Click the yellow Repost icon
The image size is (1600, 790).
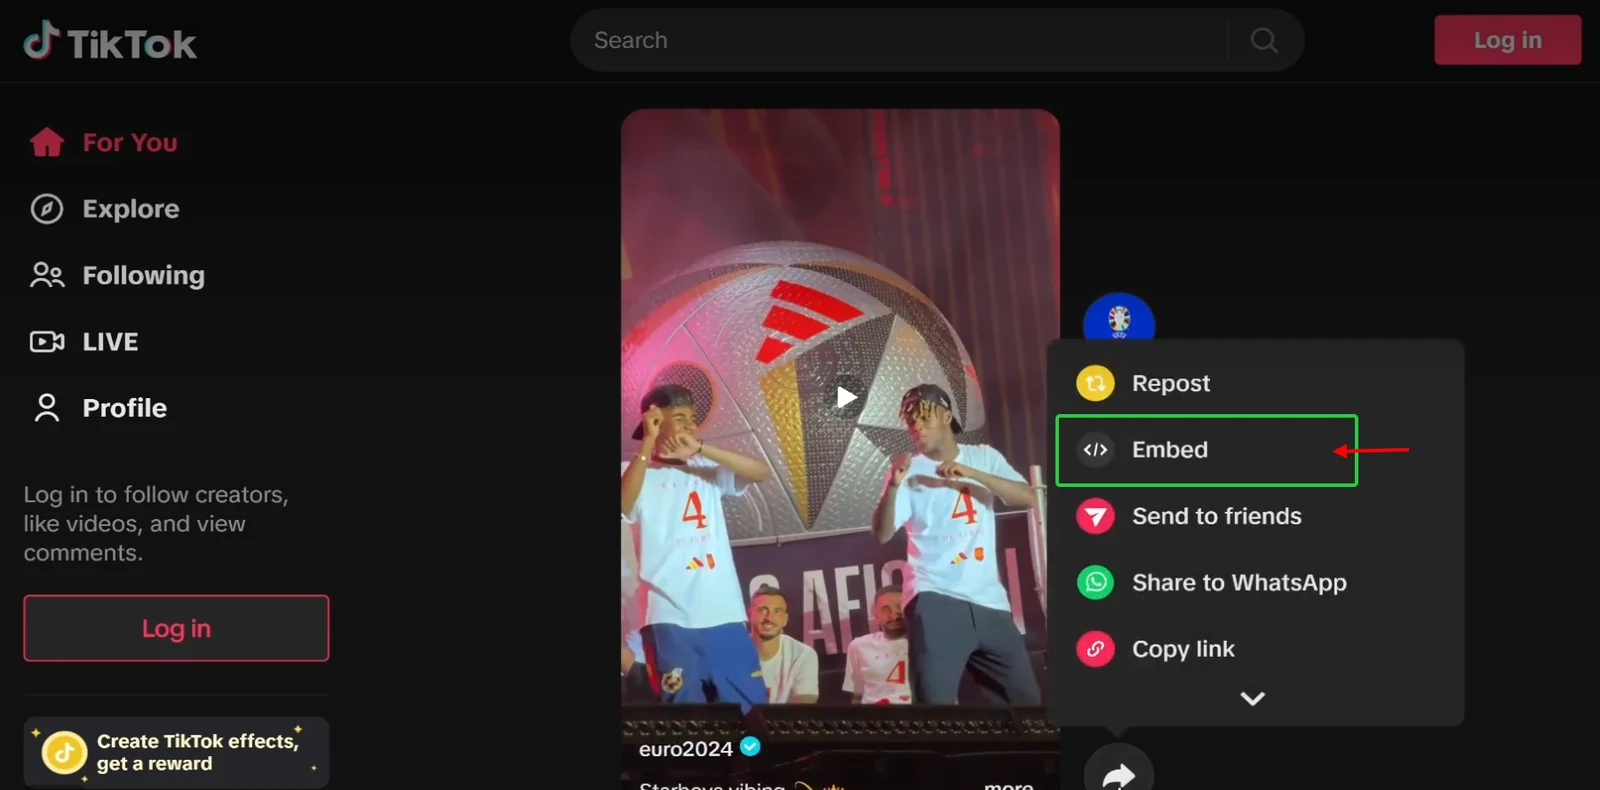click(1095, 383)
